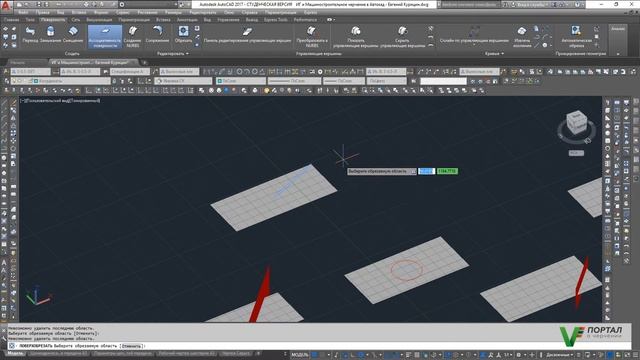Click the viewport view label controls

[60, 100]
